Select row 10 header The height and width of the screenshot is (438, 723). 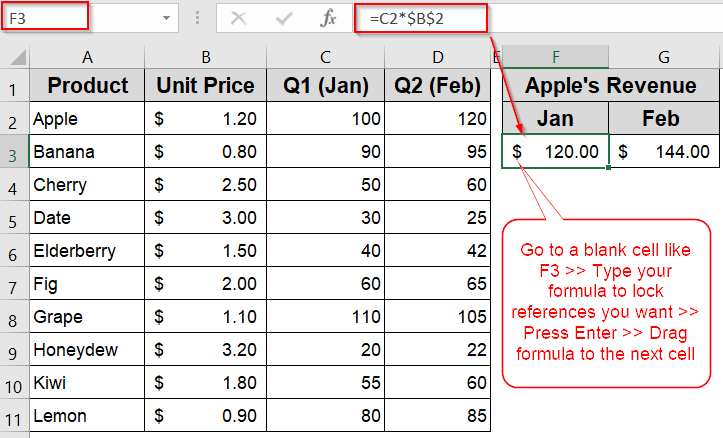pos(14,383)
